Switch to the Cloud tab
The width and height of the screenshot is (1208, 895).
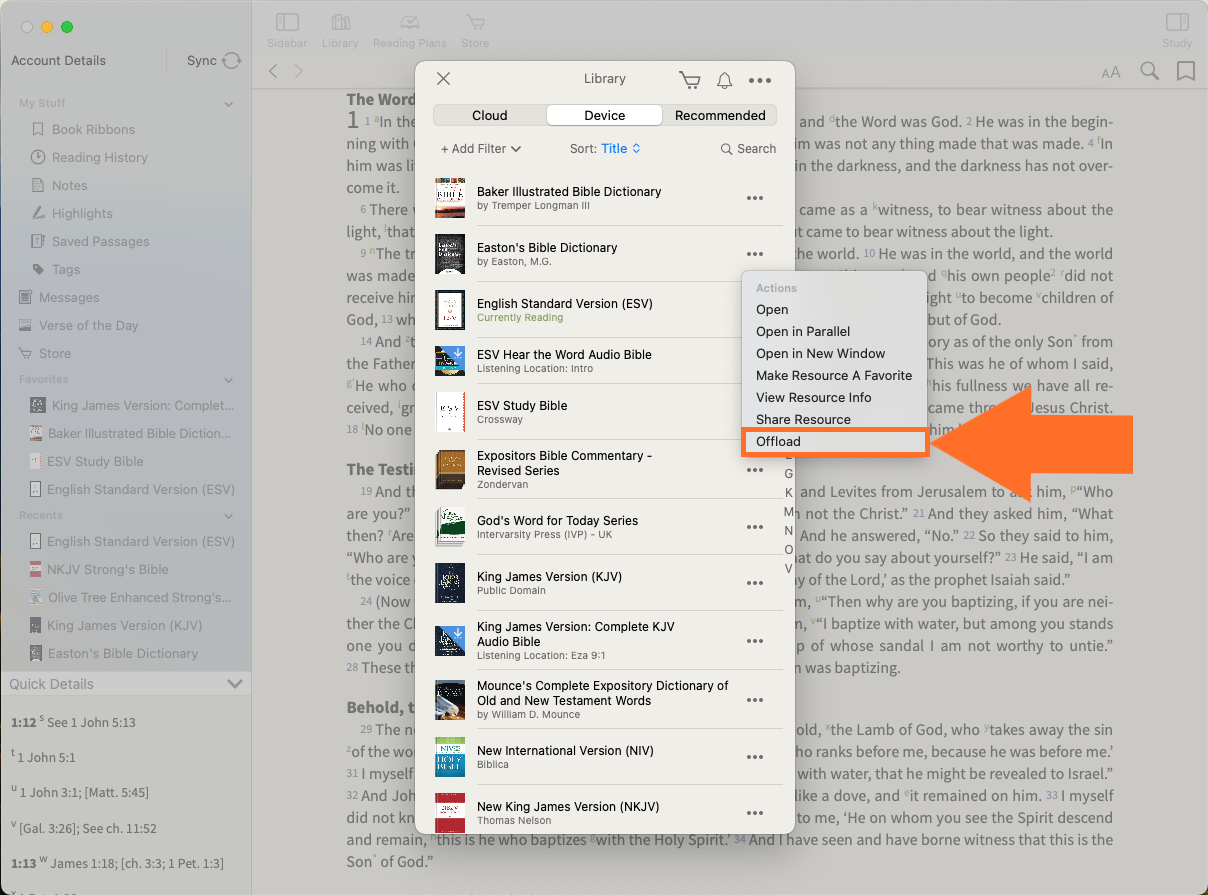click(x=490, y=115)
